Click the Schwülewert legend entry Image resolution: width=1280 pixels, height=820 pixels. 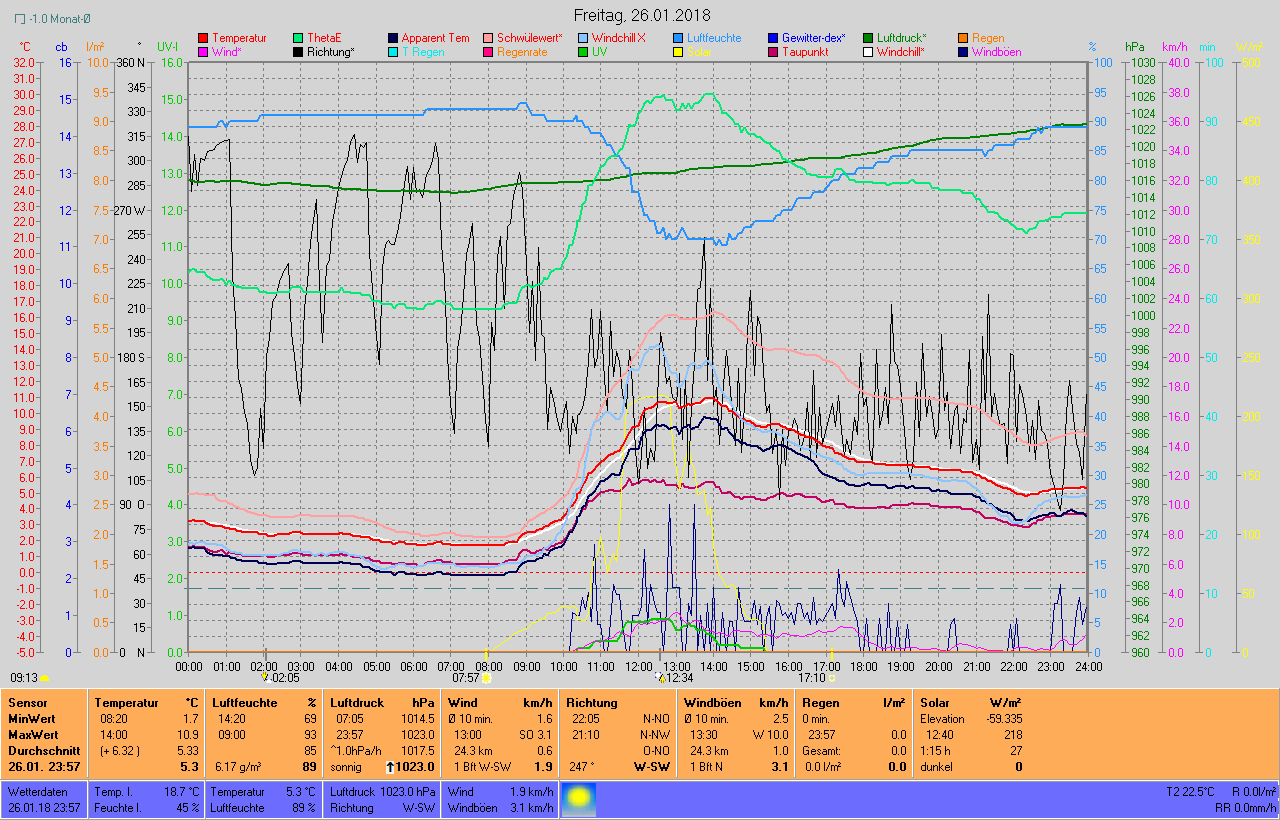tap(529, 38)
